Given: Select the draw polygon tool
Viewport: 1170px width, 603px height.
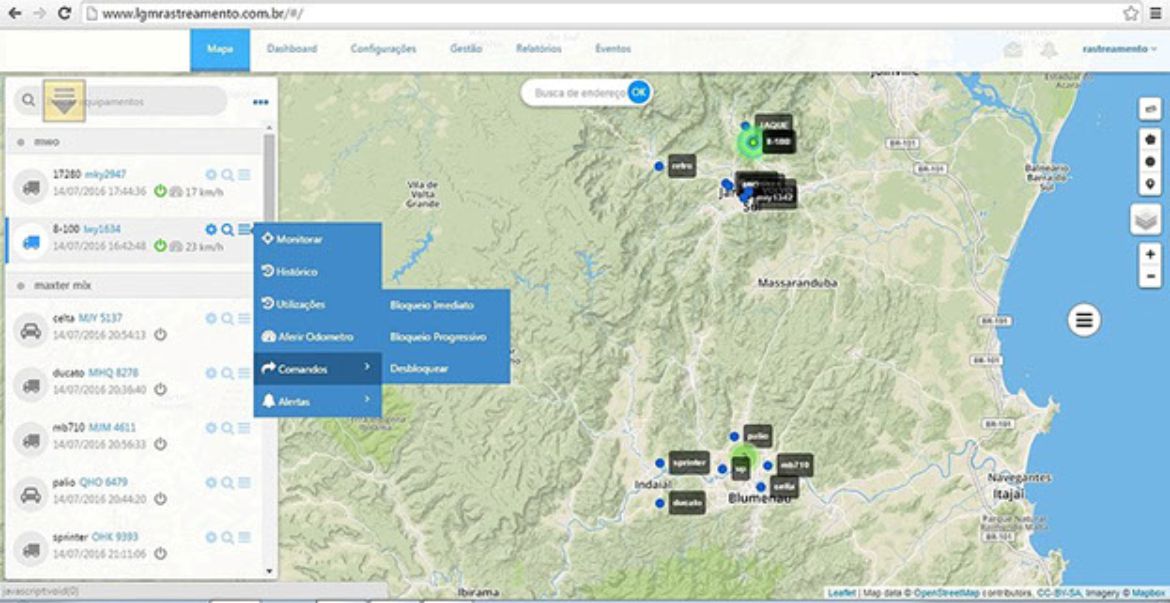Looking at the screenshot, I should 1150,139.
